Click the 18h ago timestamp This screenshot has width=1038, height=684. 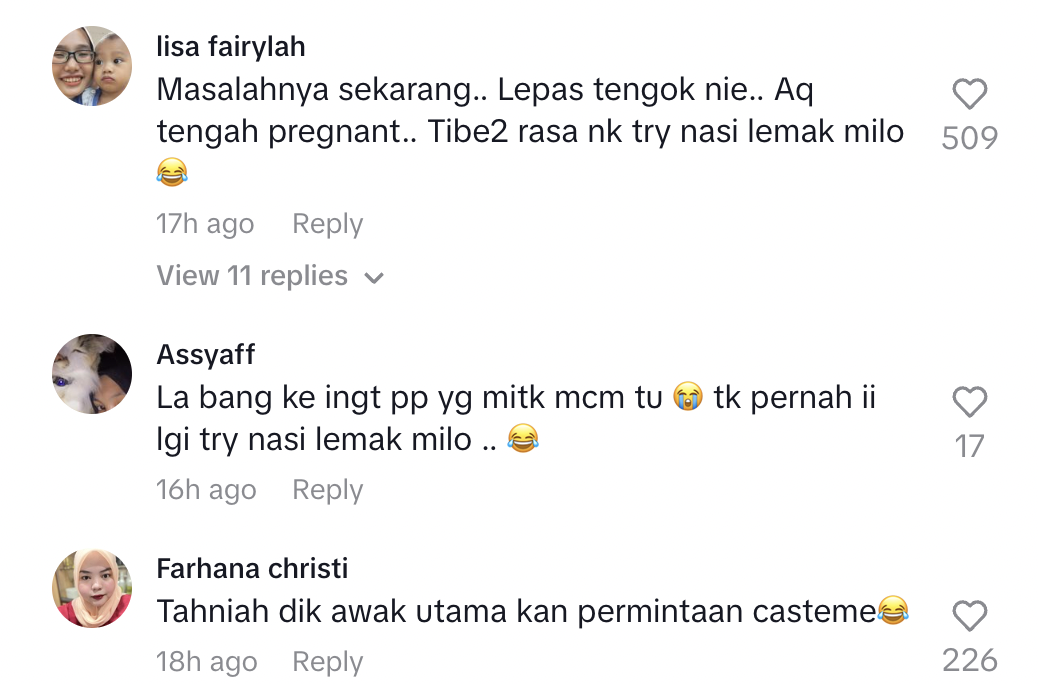click(x=206, y=662)
